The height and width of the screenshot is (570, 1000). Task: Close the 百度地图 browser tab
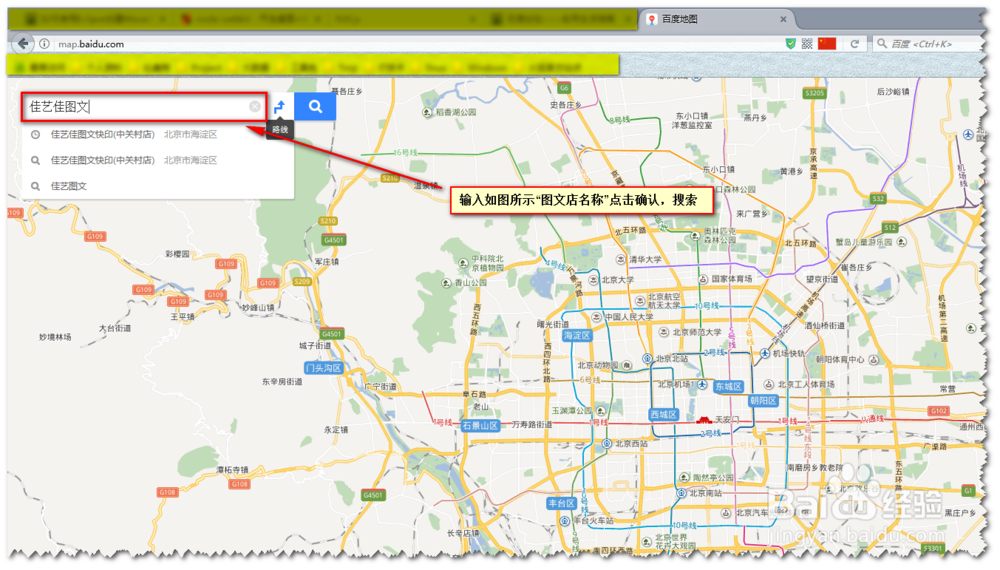click(x=783, y=19)
